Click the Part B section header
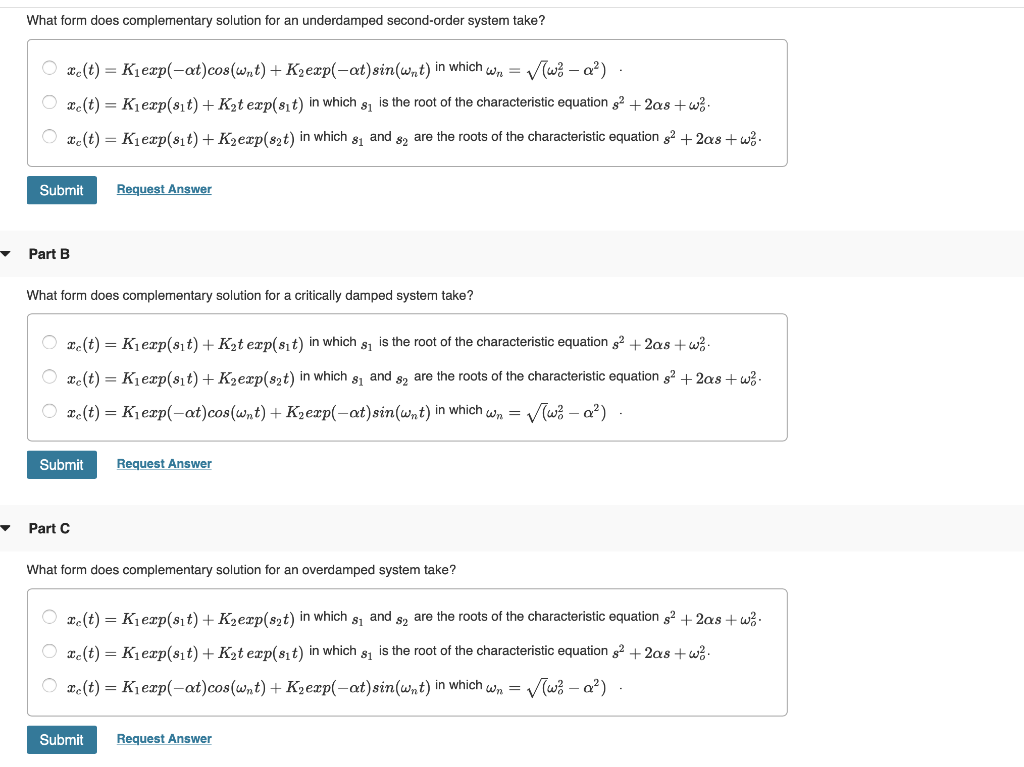Image resolution: width=1024 pixels, height=767 pixels. pyautogui.click(x=49, y=254)
